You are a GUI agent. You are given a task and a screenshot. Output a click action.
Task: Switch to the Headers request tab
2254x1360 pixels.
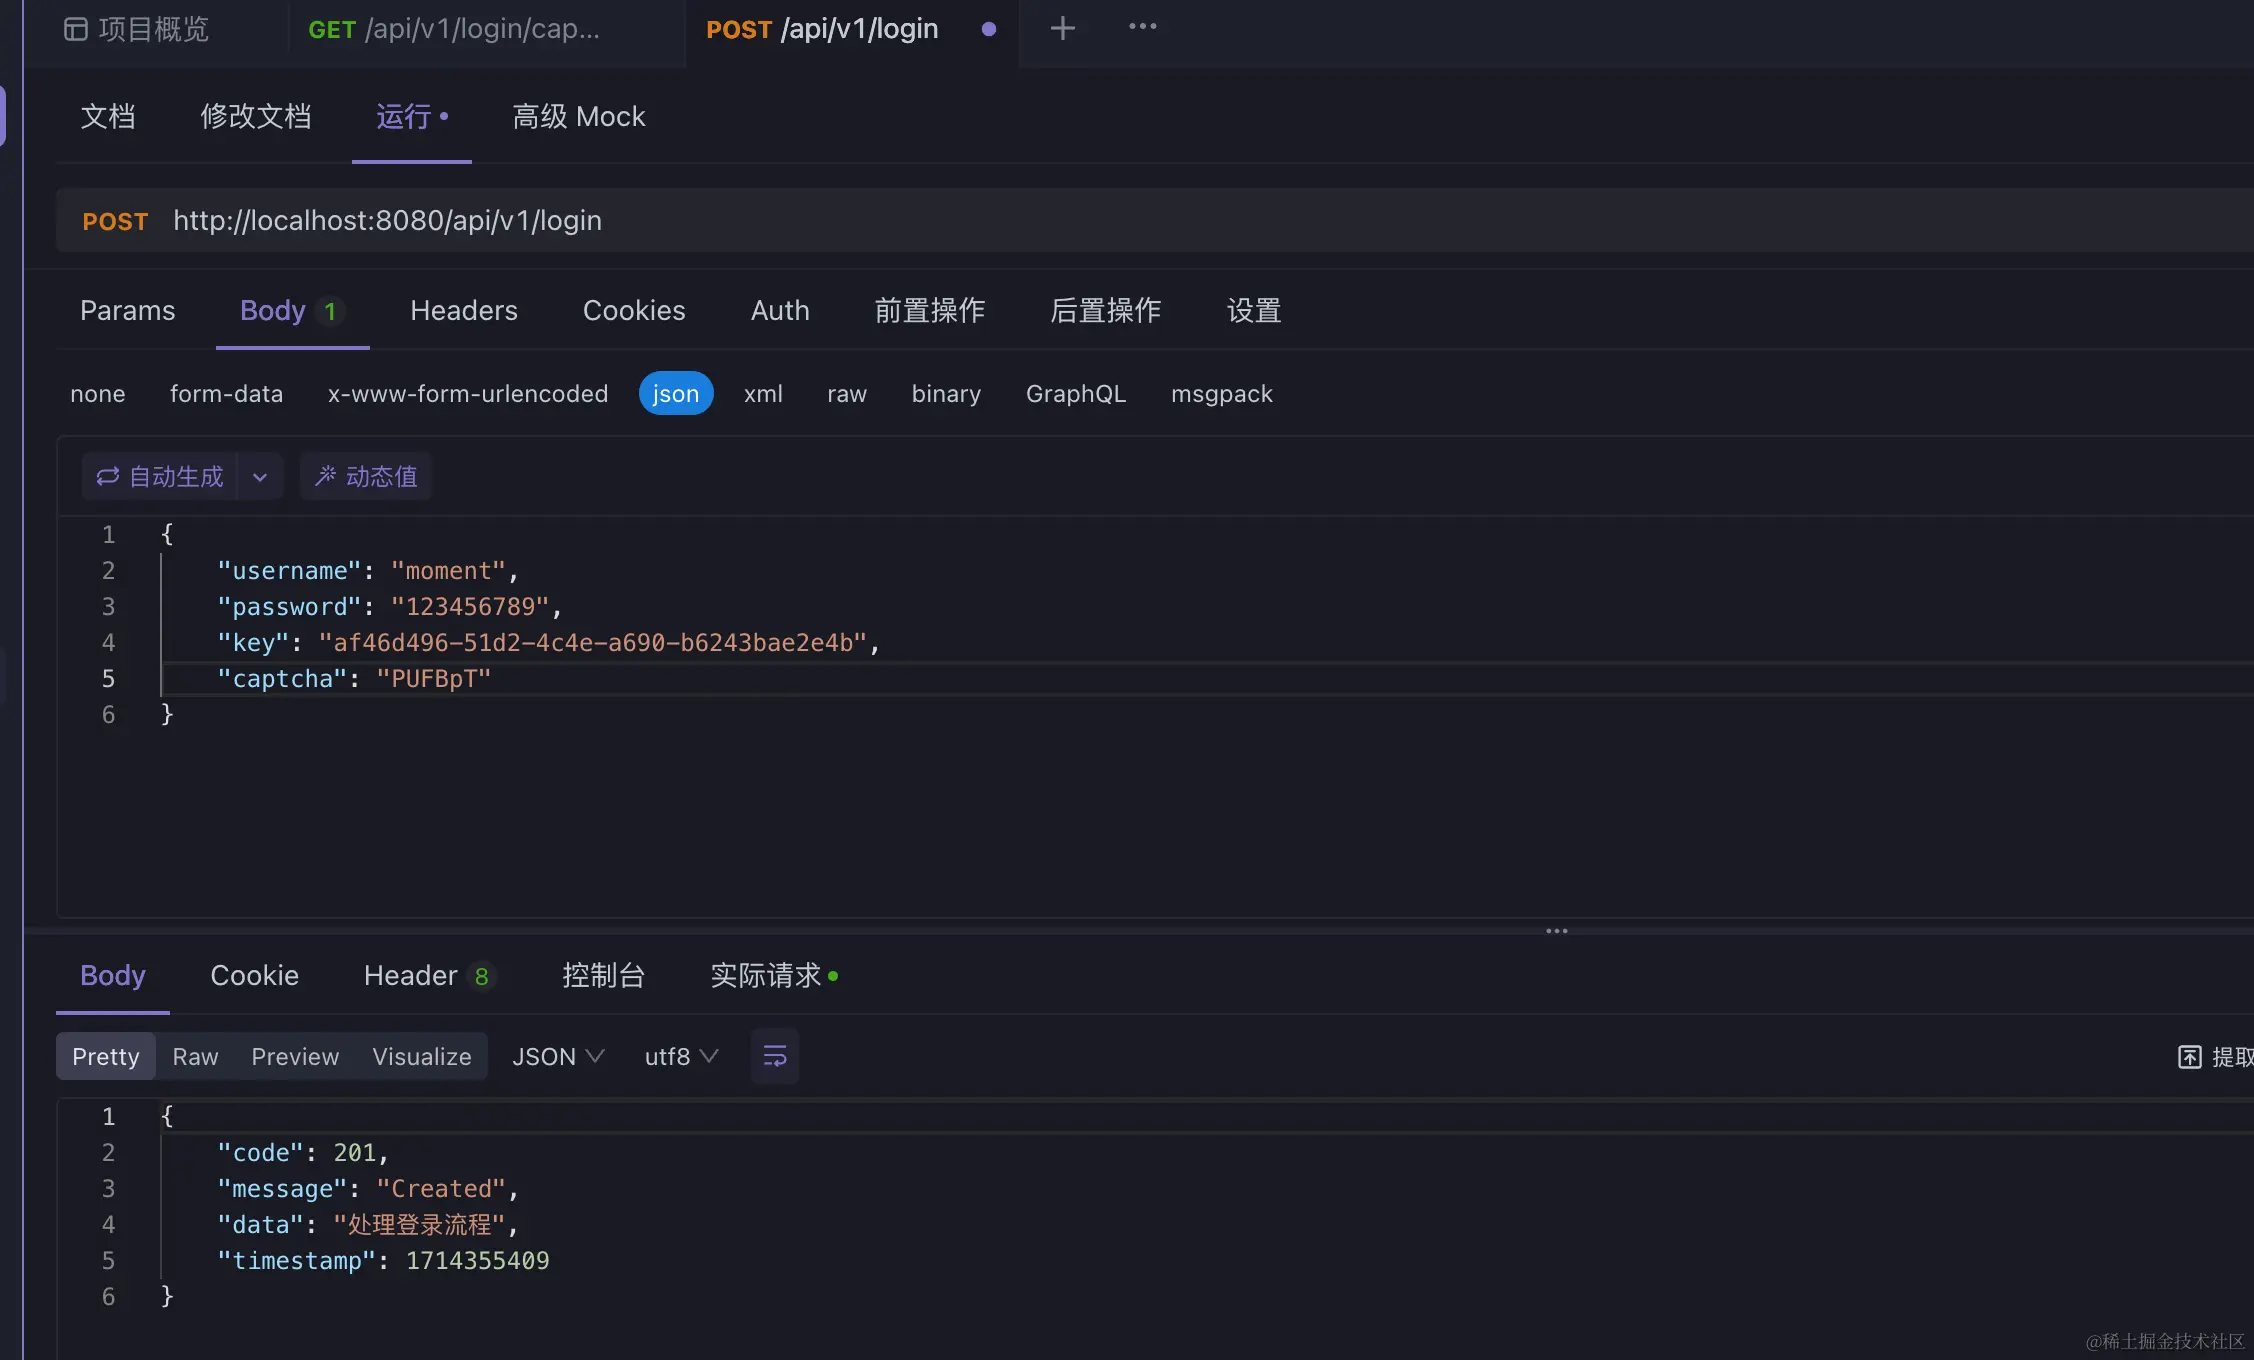[464, 310]
